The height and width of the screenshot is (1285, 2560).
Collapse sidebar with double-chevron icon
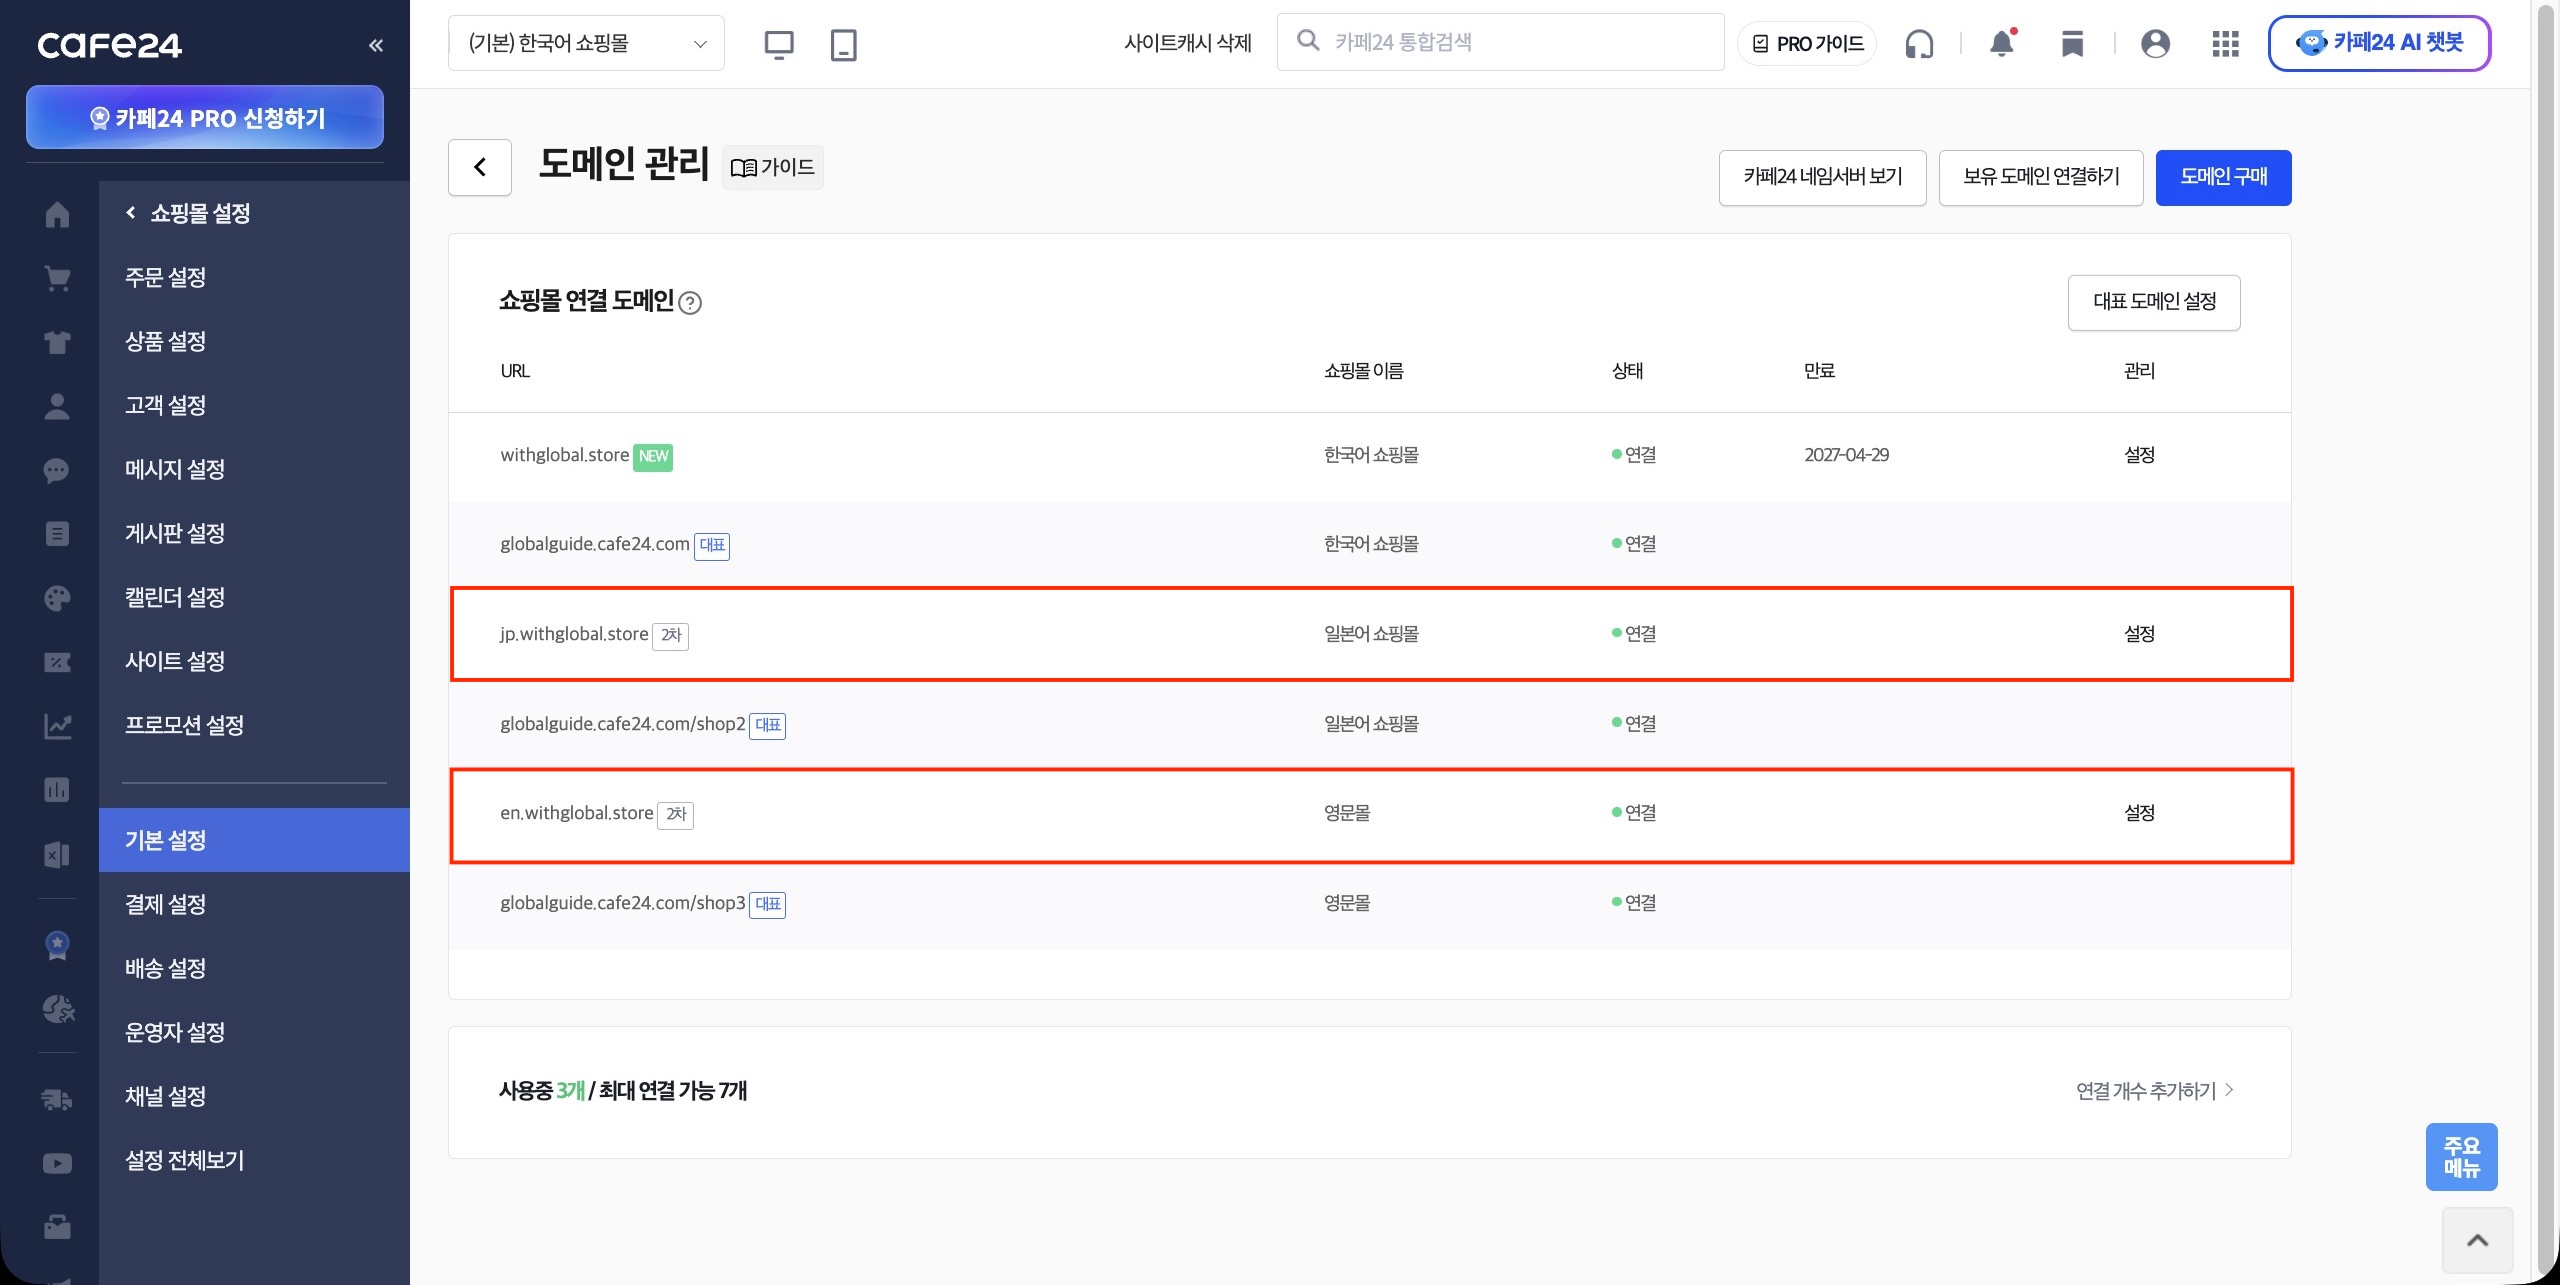(376, 45)
